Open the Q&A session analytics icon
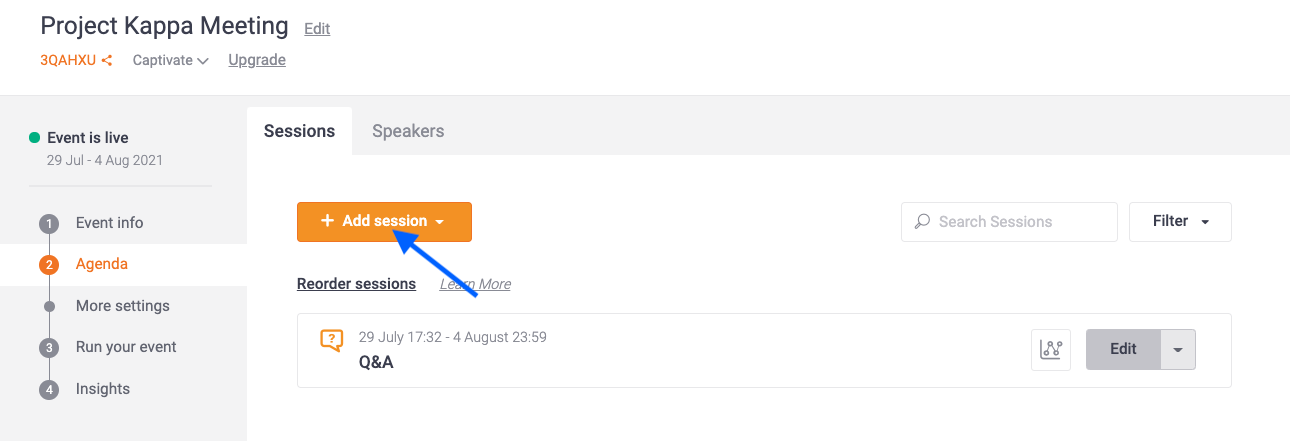 [1051, 350]
